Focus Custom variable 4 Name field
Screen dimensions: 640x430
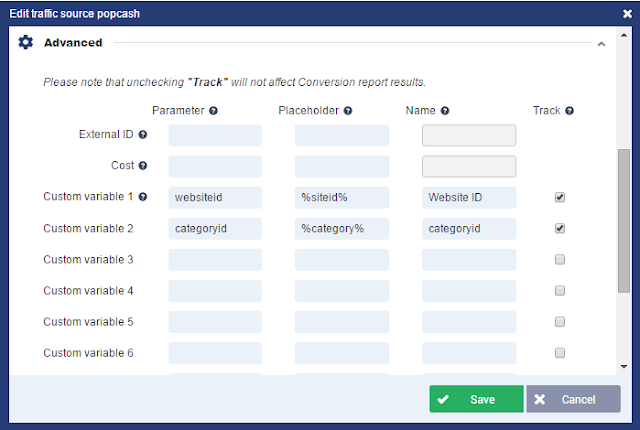coord(469,291)
